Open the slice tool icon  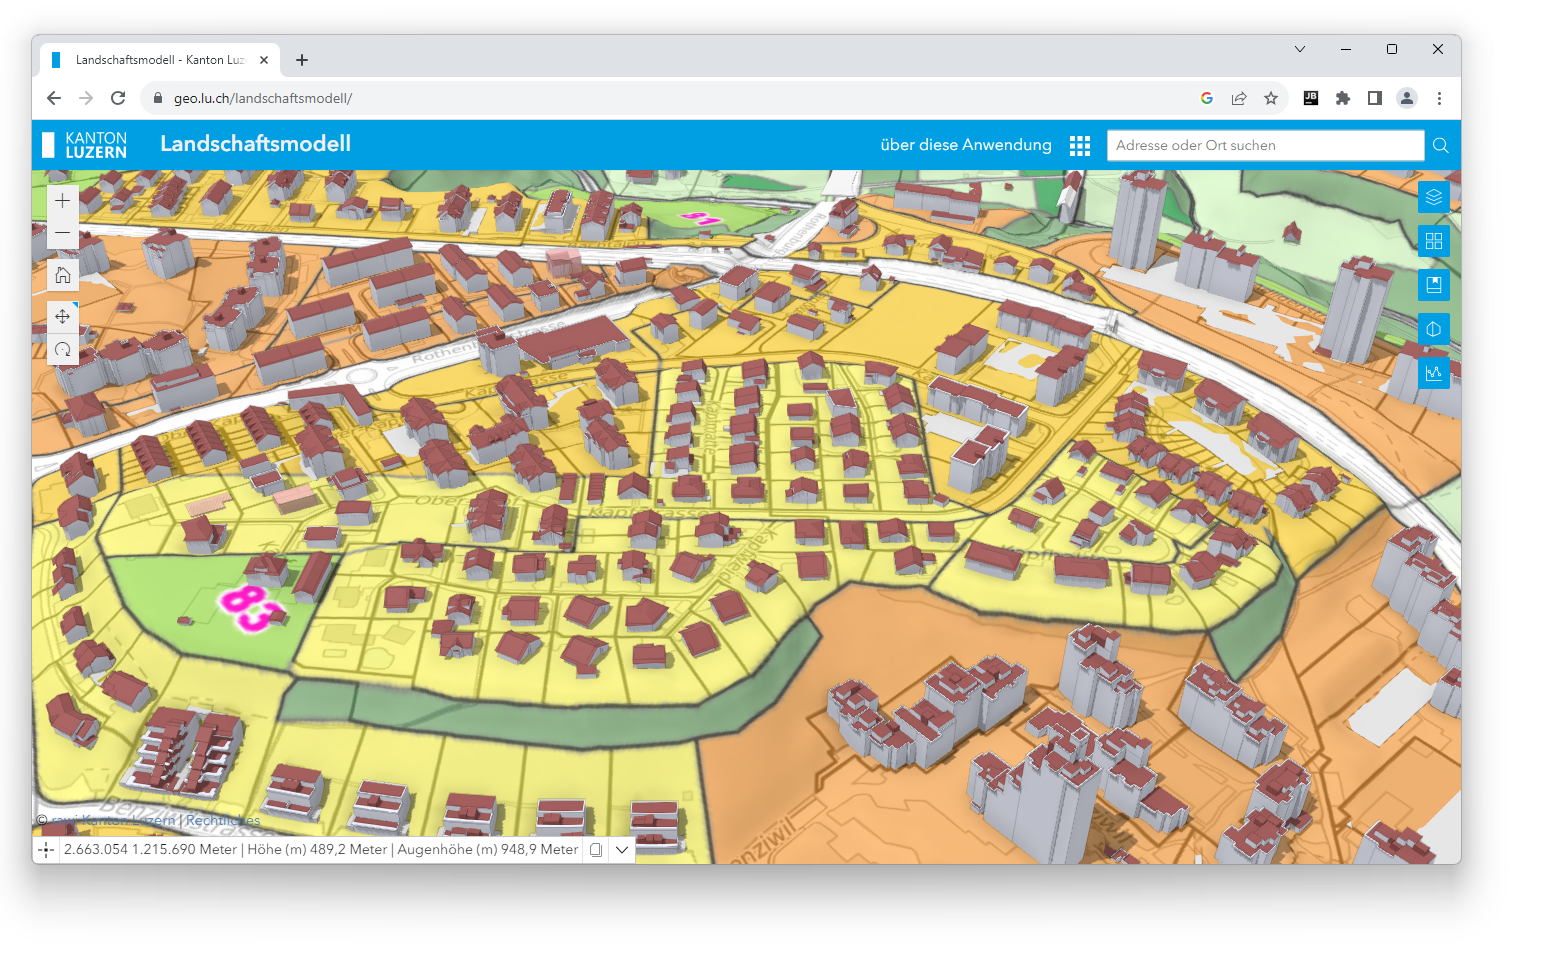point(1433,329)
